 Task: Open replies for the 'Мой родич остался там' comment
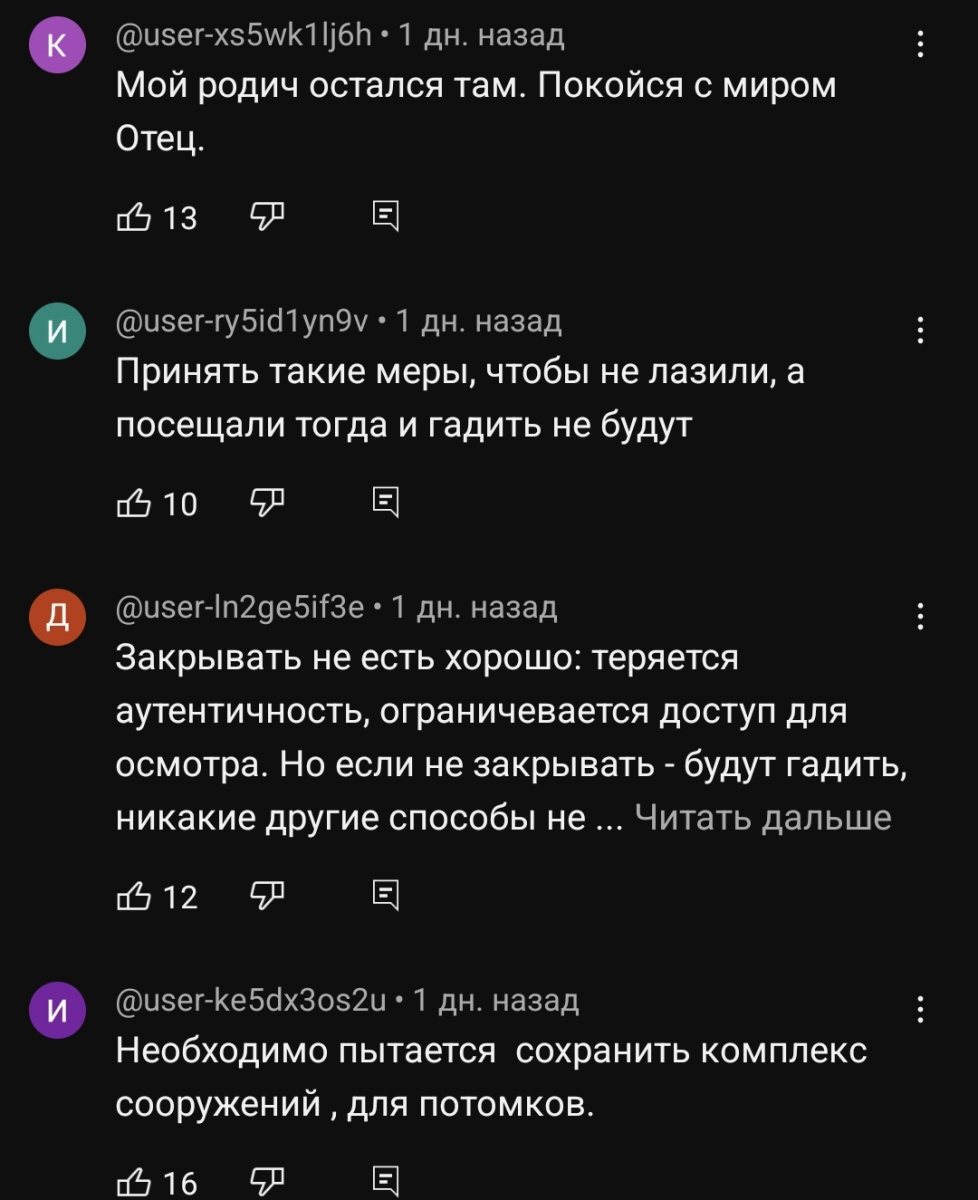(385, 216)
